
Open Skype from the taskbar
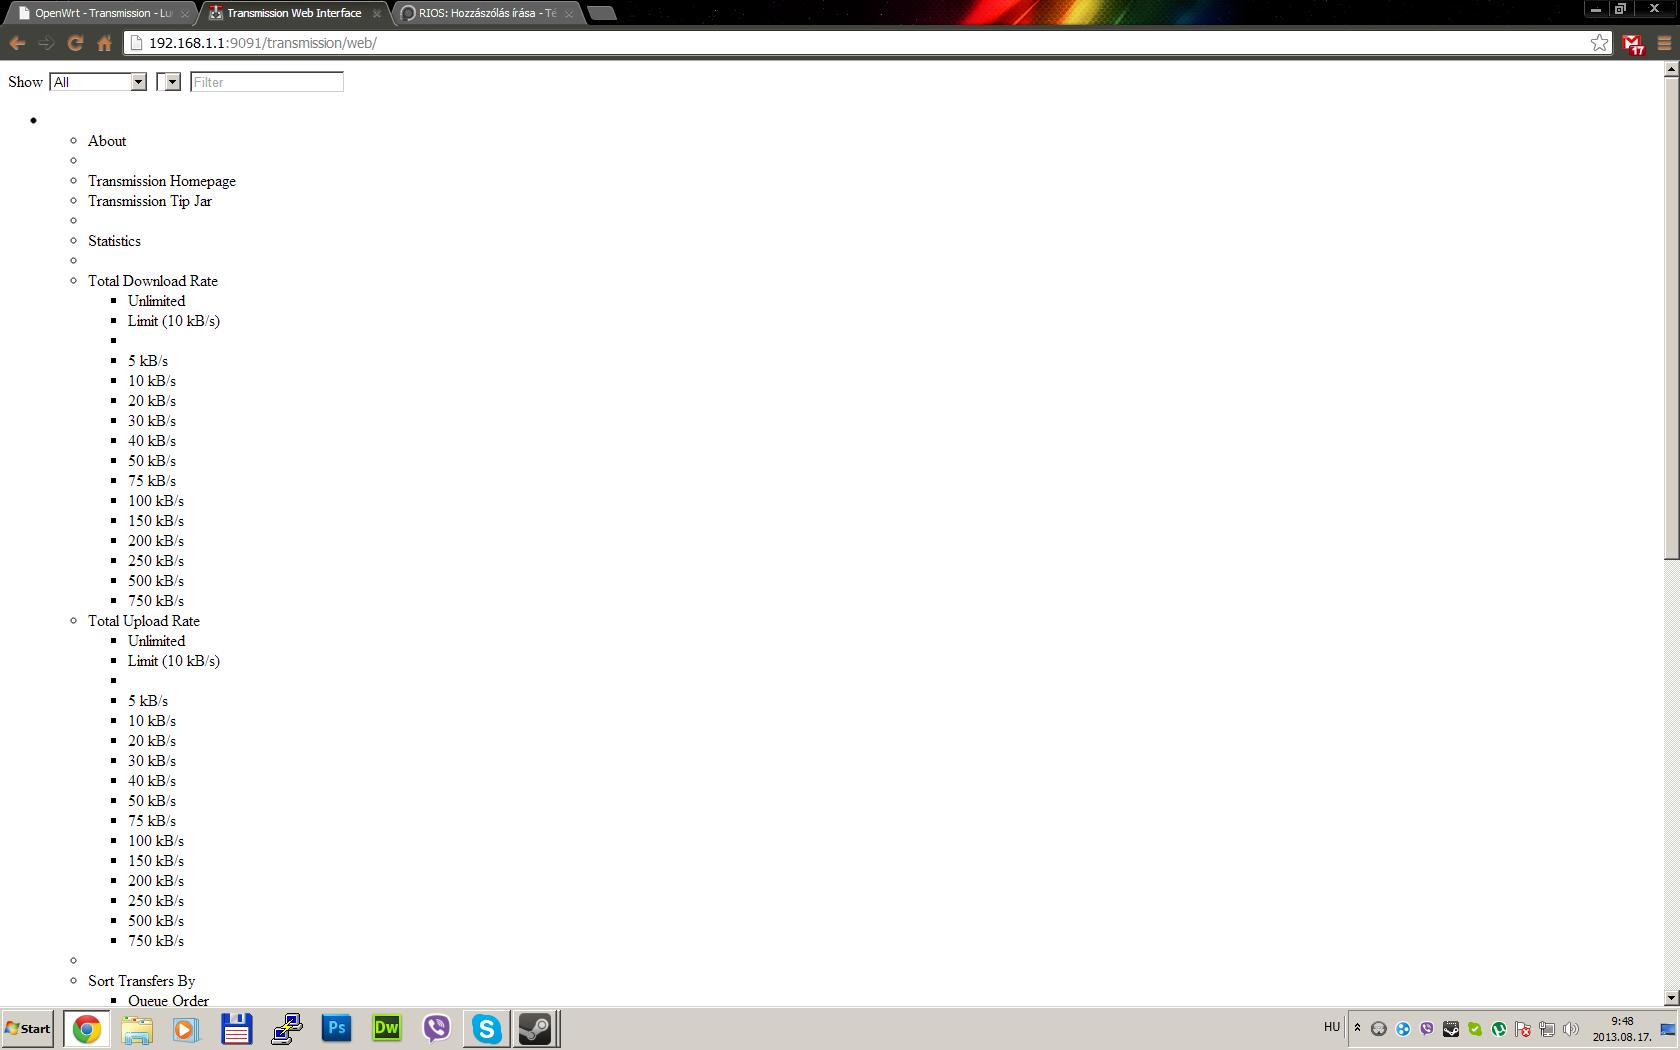pos(487,1028)
